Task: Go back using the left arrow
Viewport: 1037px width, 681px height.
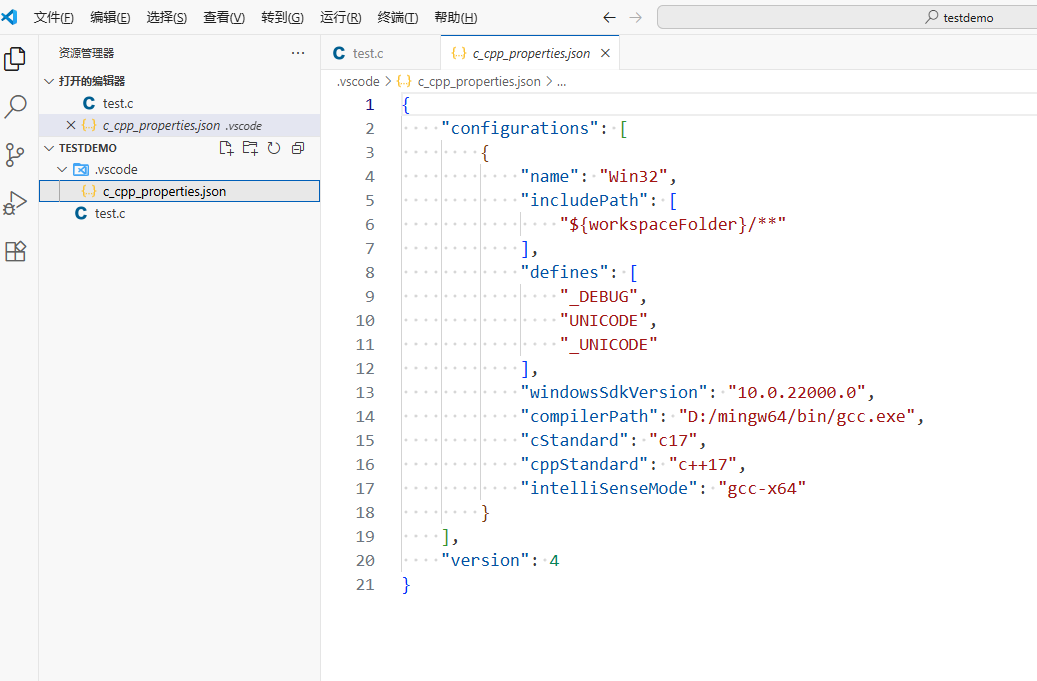Action: [x=609, y=18]
